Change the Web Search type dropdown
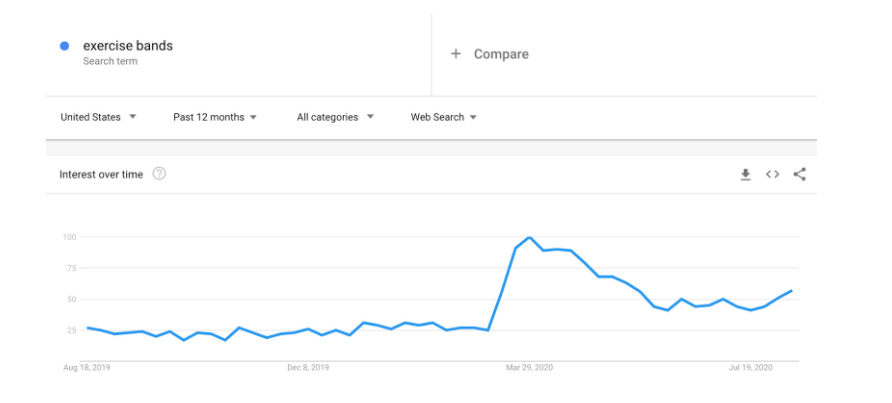This screenshot has width=892, height=403. (443, 117)
